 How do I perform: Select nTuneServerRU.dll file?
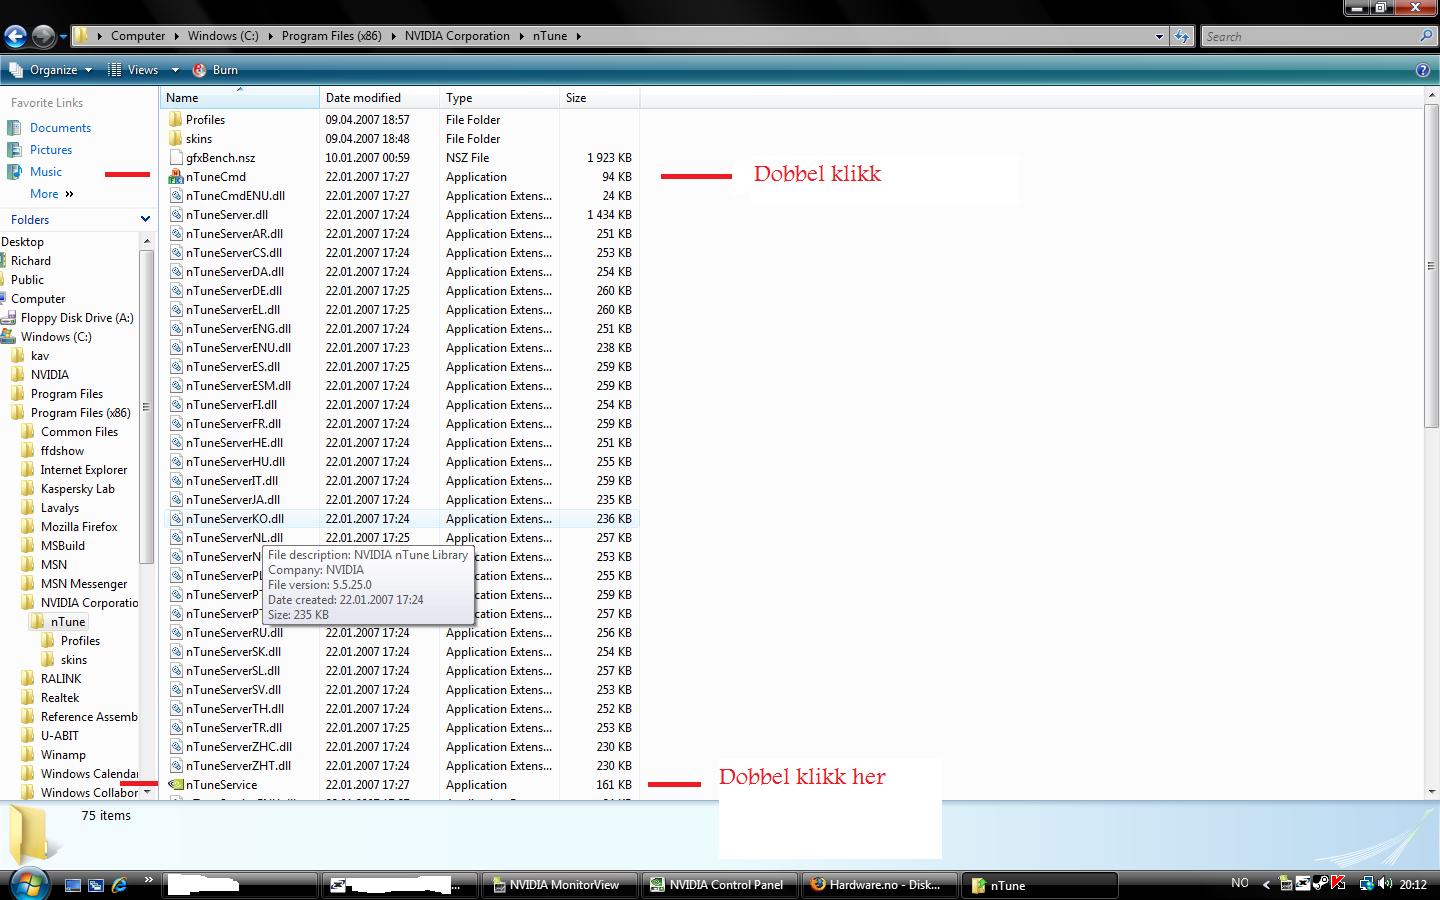coord(234,633)
